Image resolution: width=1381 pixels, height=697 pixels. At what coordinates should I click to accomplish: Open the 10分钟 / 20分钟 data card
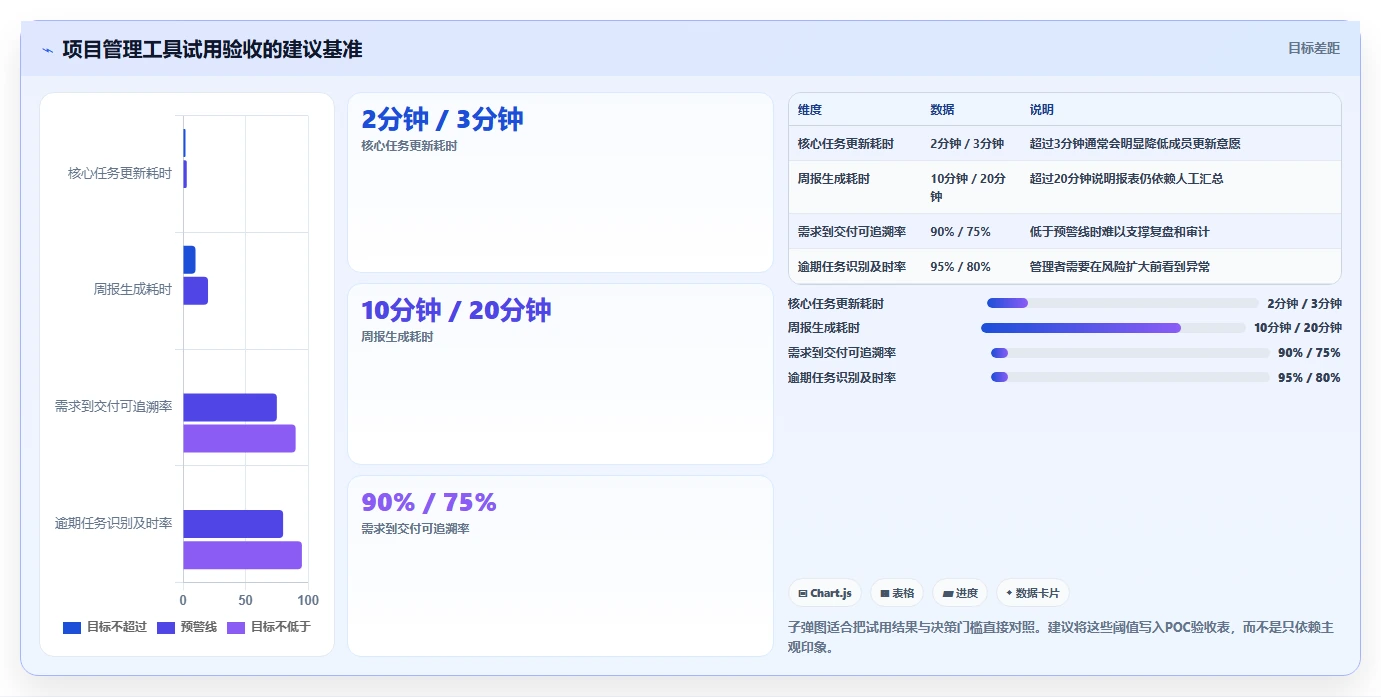coord(560,374)
